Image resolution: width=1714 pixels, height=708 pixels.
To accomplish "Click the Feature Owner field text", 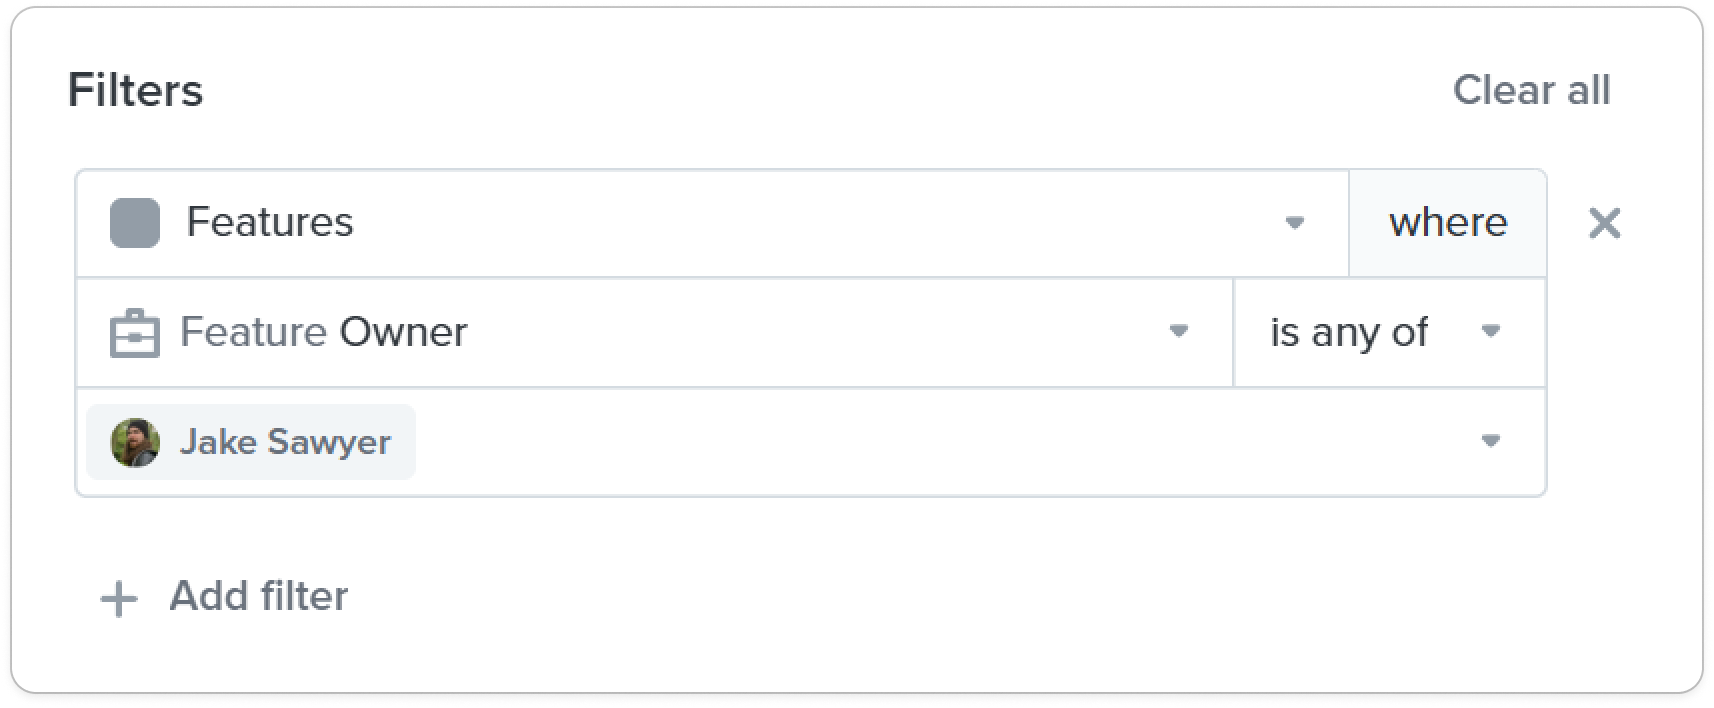I will 323,332.
